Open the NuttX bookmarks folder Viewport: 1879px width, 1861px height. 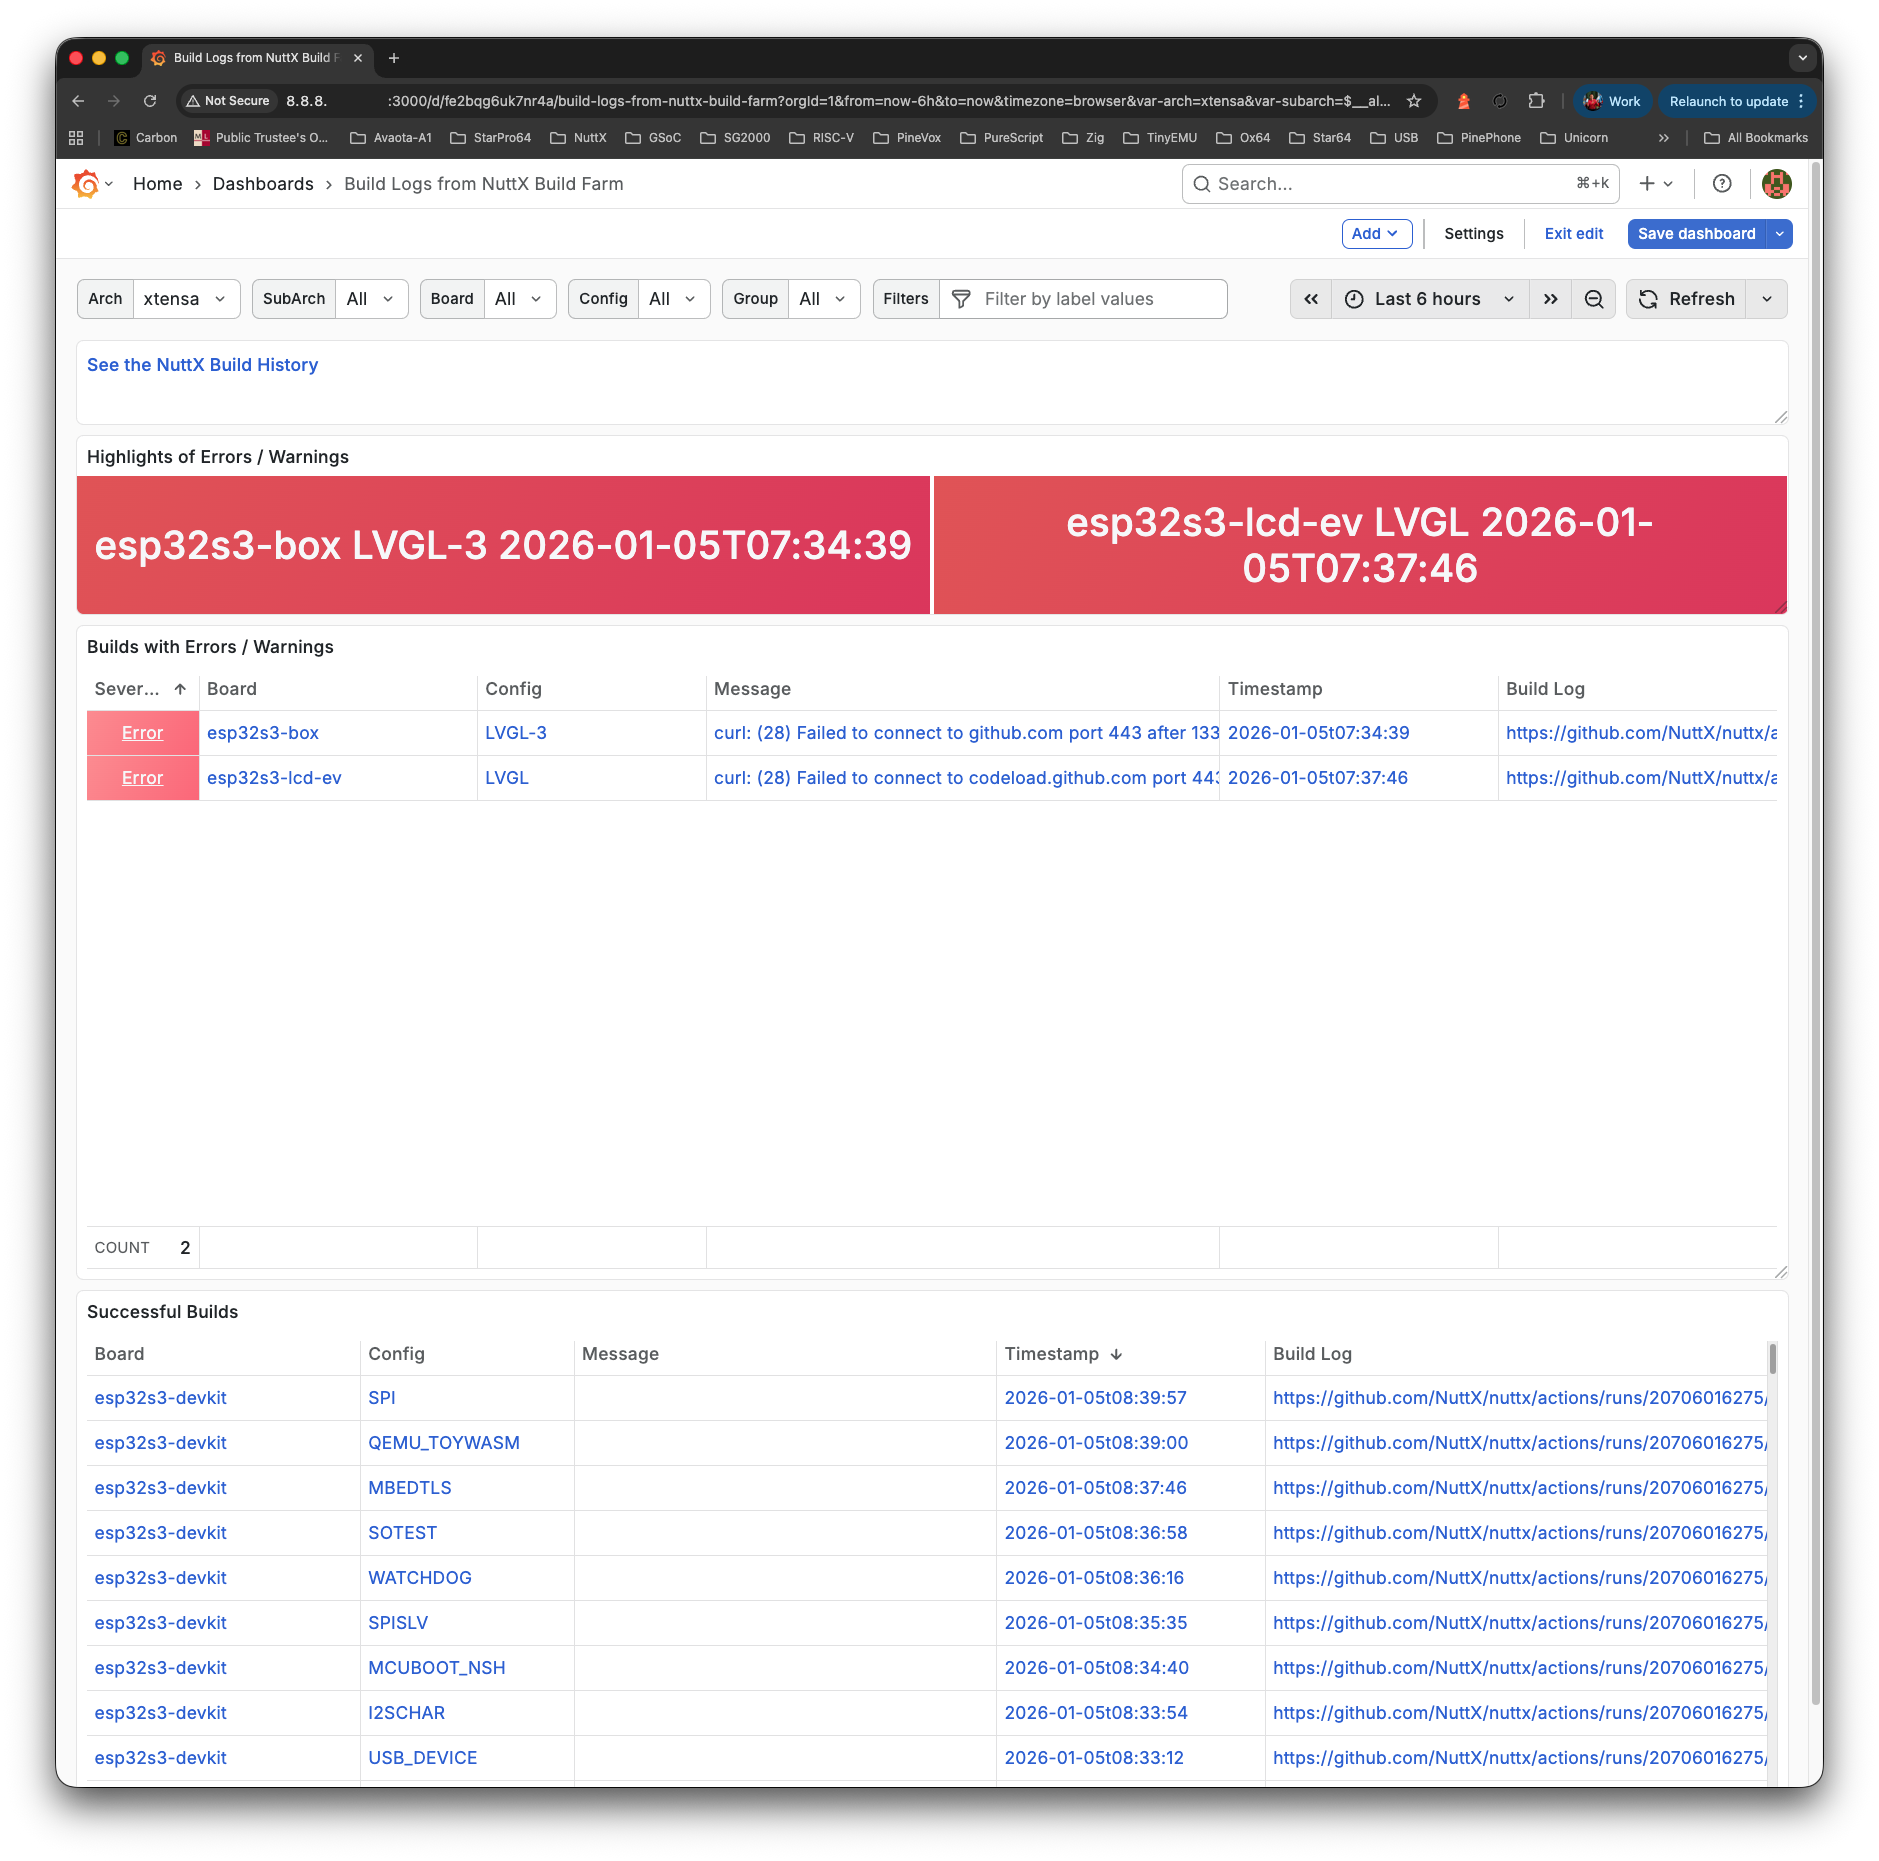[578, 137]
